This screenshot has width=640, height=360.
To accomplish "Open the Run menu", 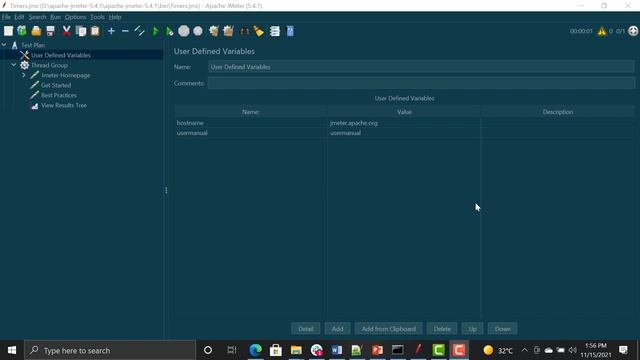I will point(56,17).
